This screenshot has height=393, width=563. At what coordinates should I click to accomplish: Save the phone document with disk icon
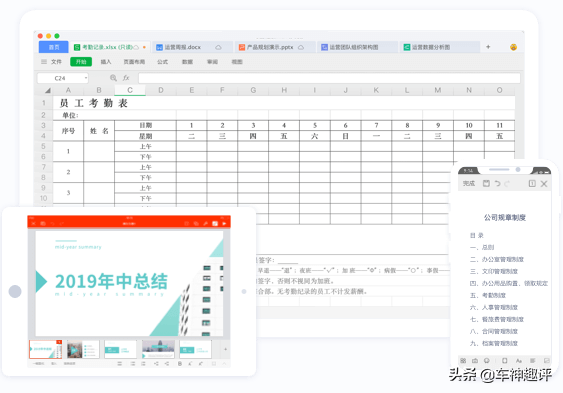[x=486, y=183]
